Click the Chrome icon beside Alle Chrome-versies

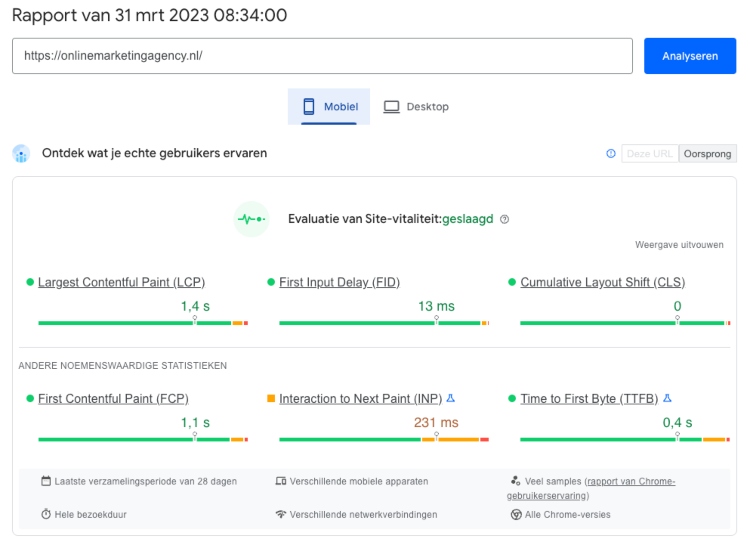click(516, 515)
